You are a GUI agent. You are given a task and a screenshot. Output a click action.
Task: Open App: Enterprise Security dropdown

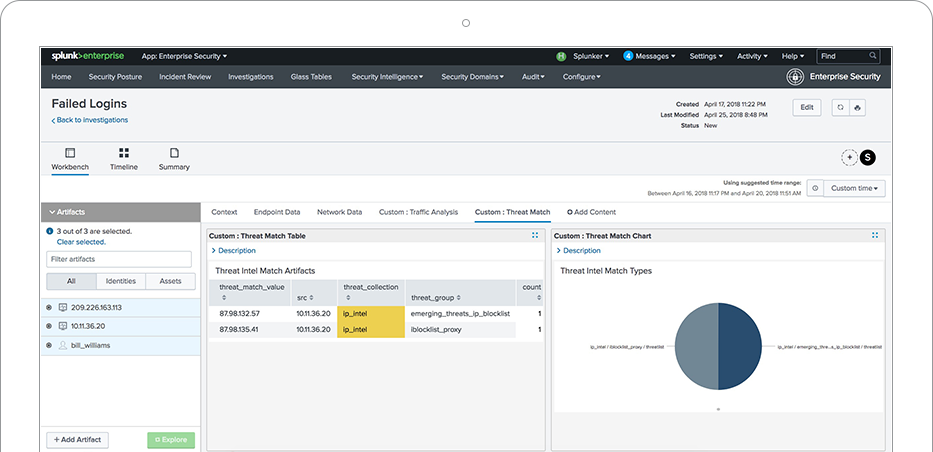pos(184,56)
